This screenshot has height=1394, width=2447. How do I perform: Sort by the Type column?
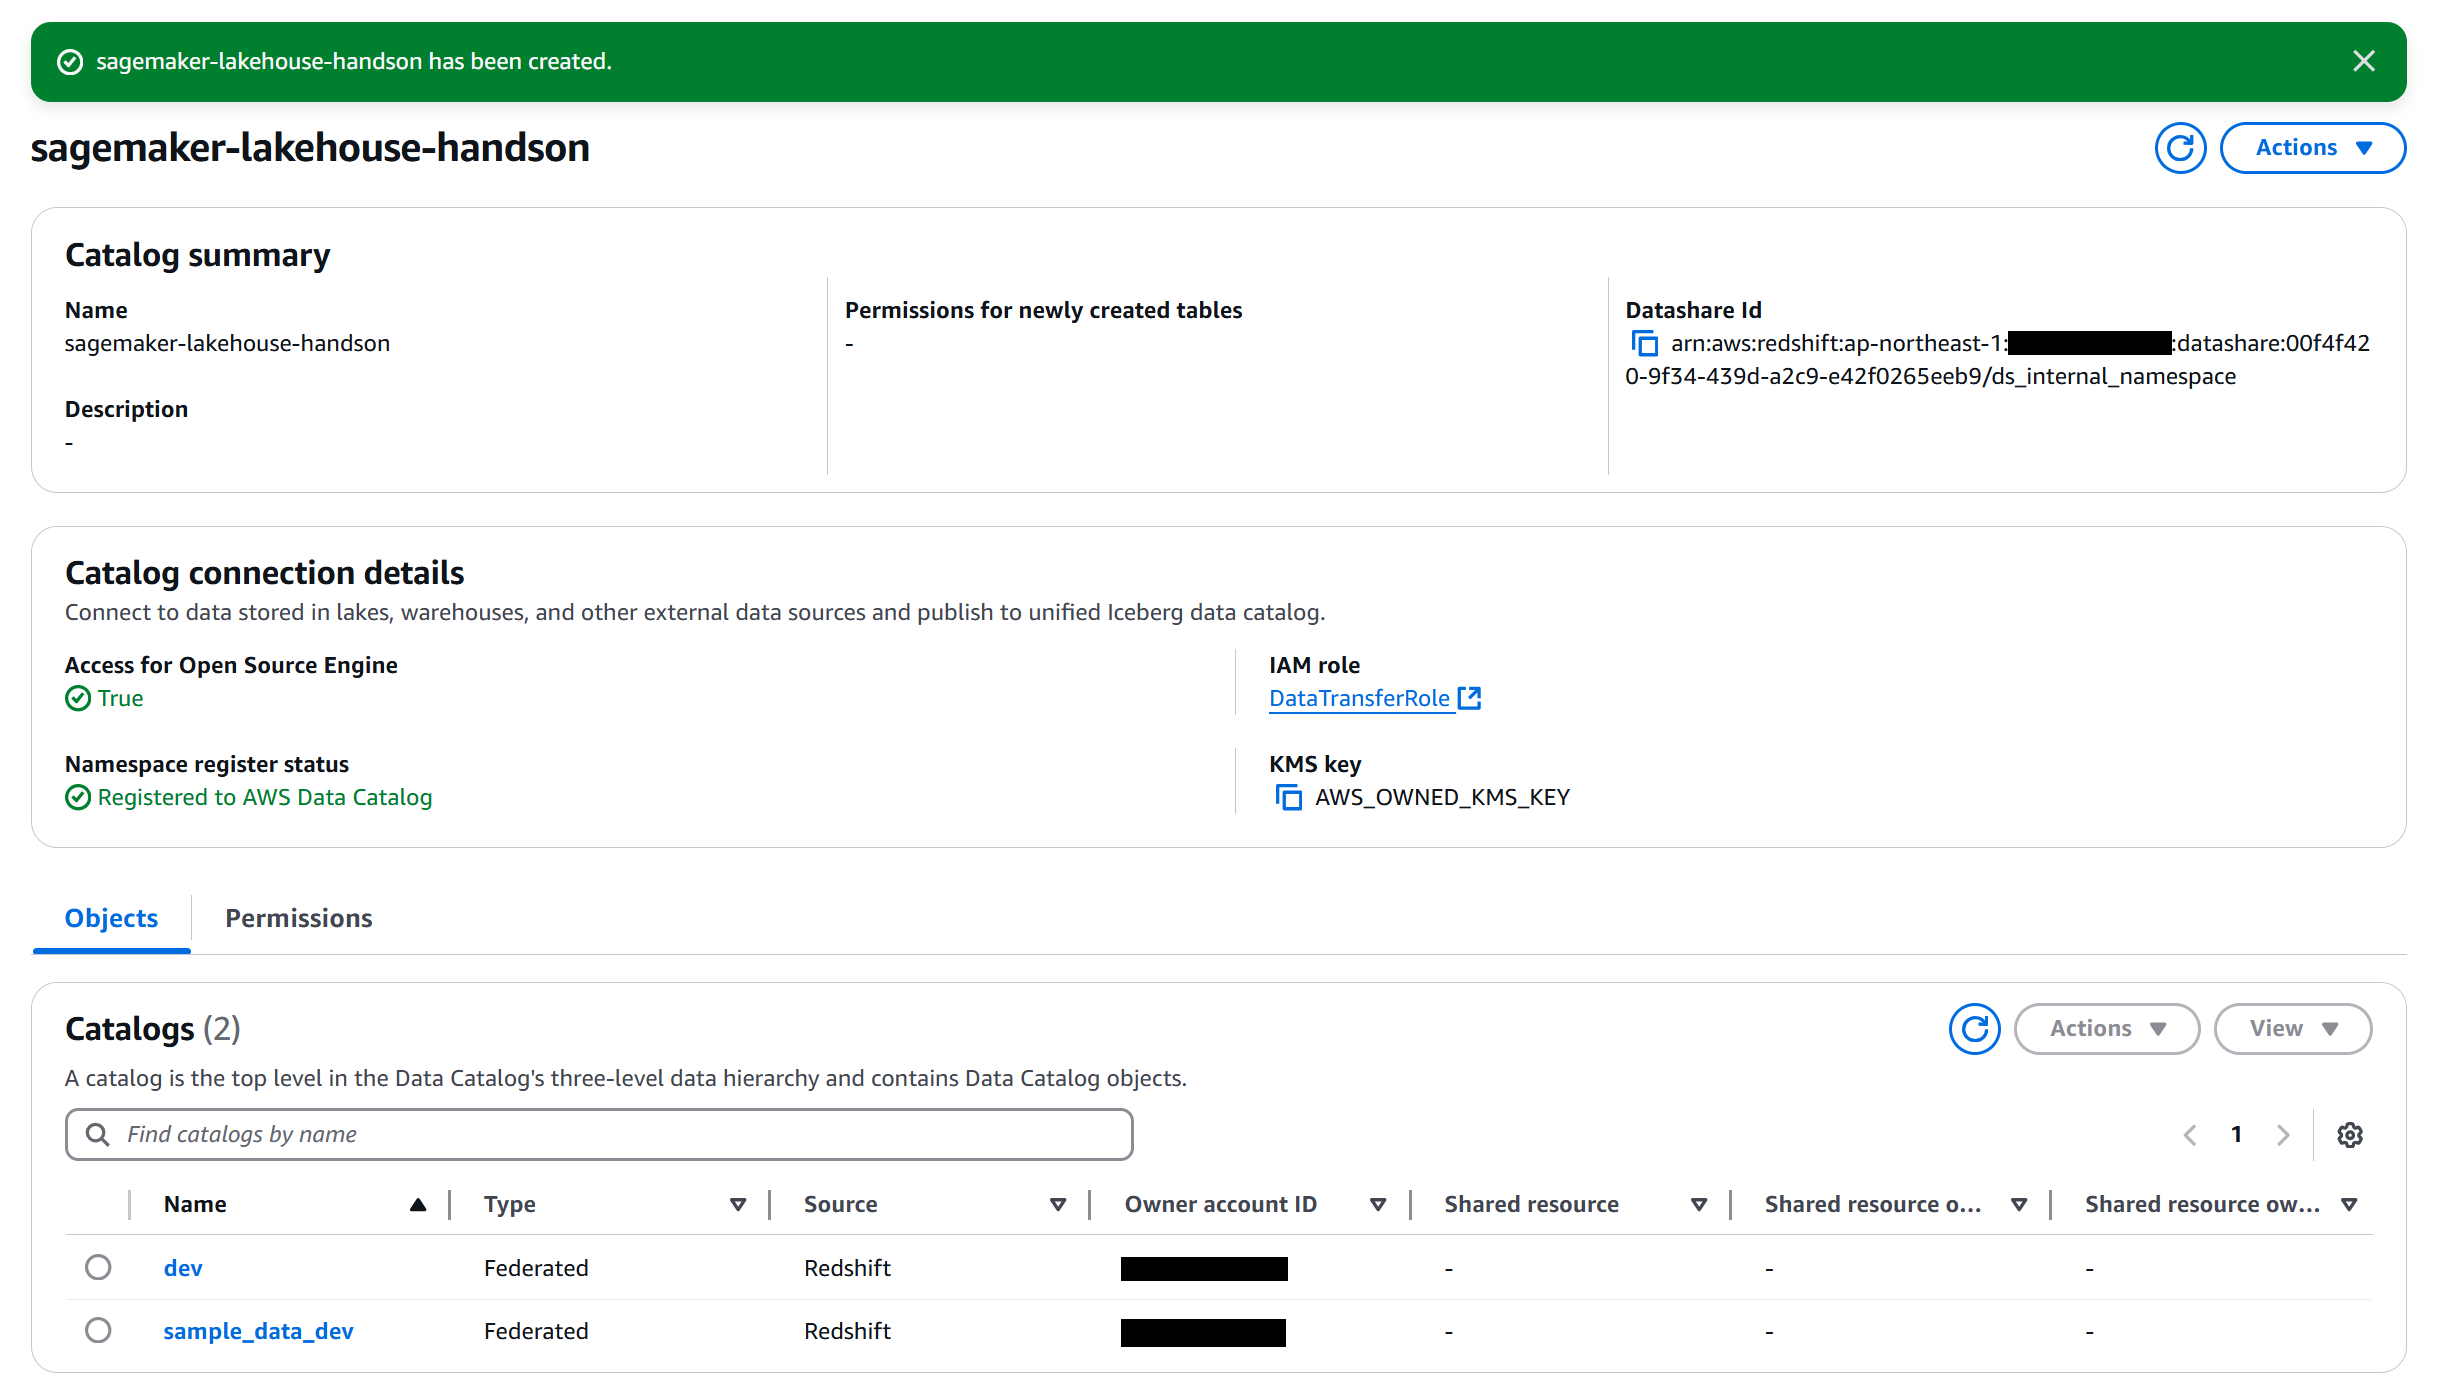click(x=737, y=1205)
